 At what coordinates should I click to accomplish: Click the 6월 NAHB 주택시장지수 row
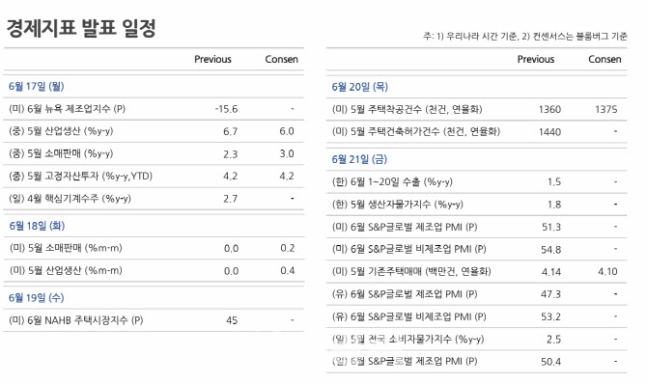pos(153,320)
